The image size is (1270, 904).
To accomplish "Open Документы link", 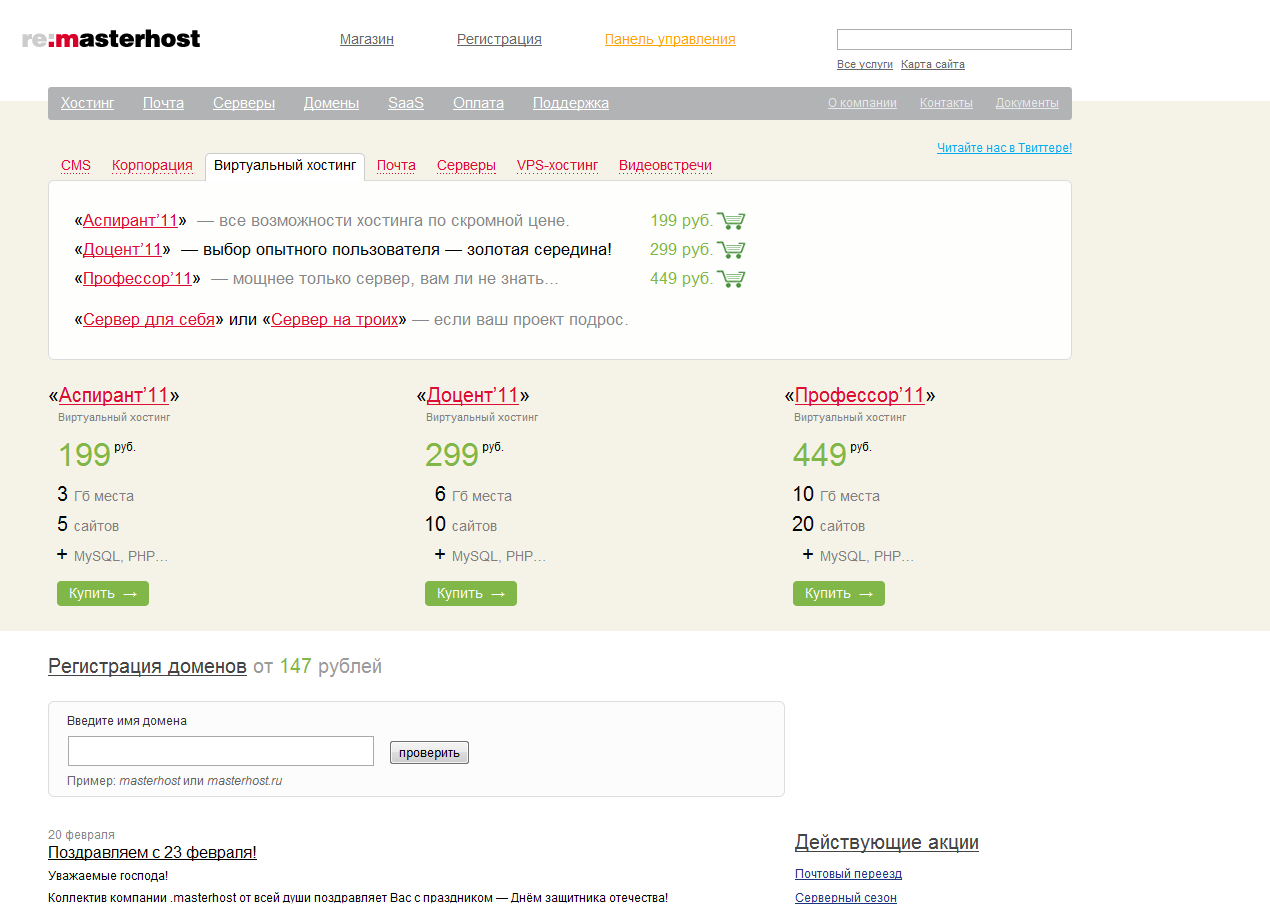I will (x=1027, y=103).
